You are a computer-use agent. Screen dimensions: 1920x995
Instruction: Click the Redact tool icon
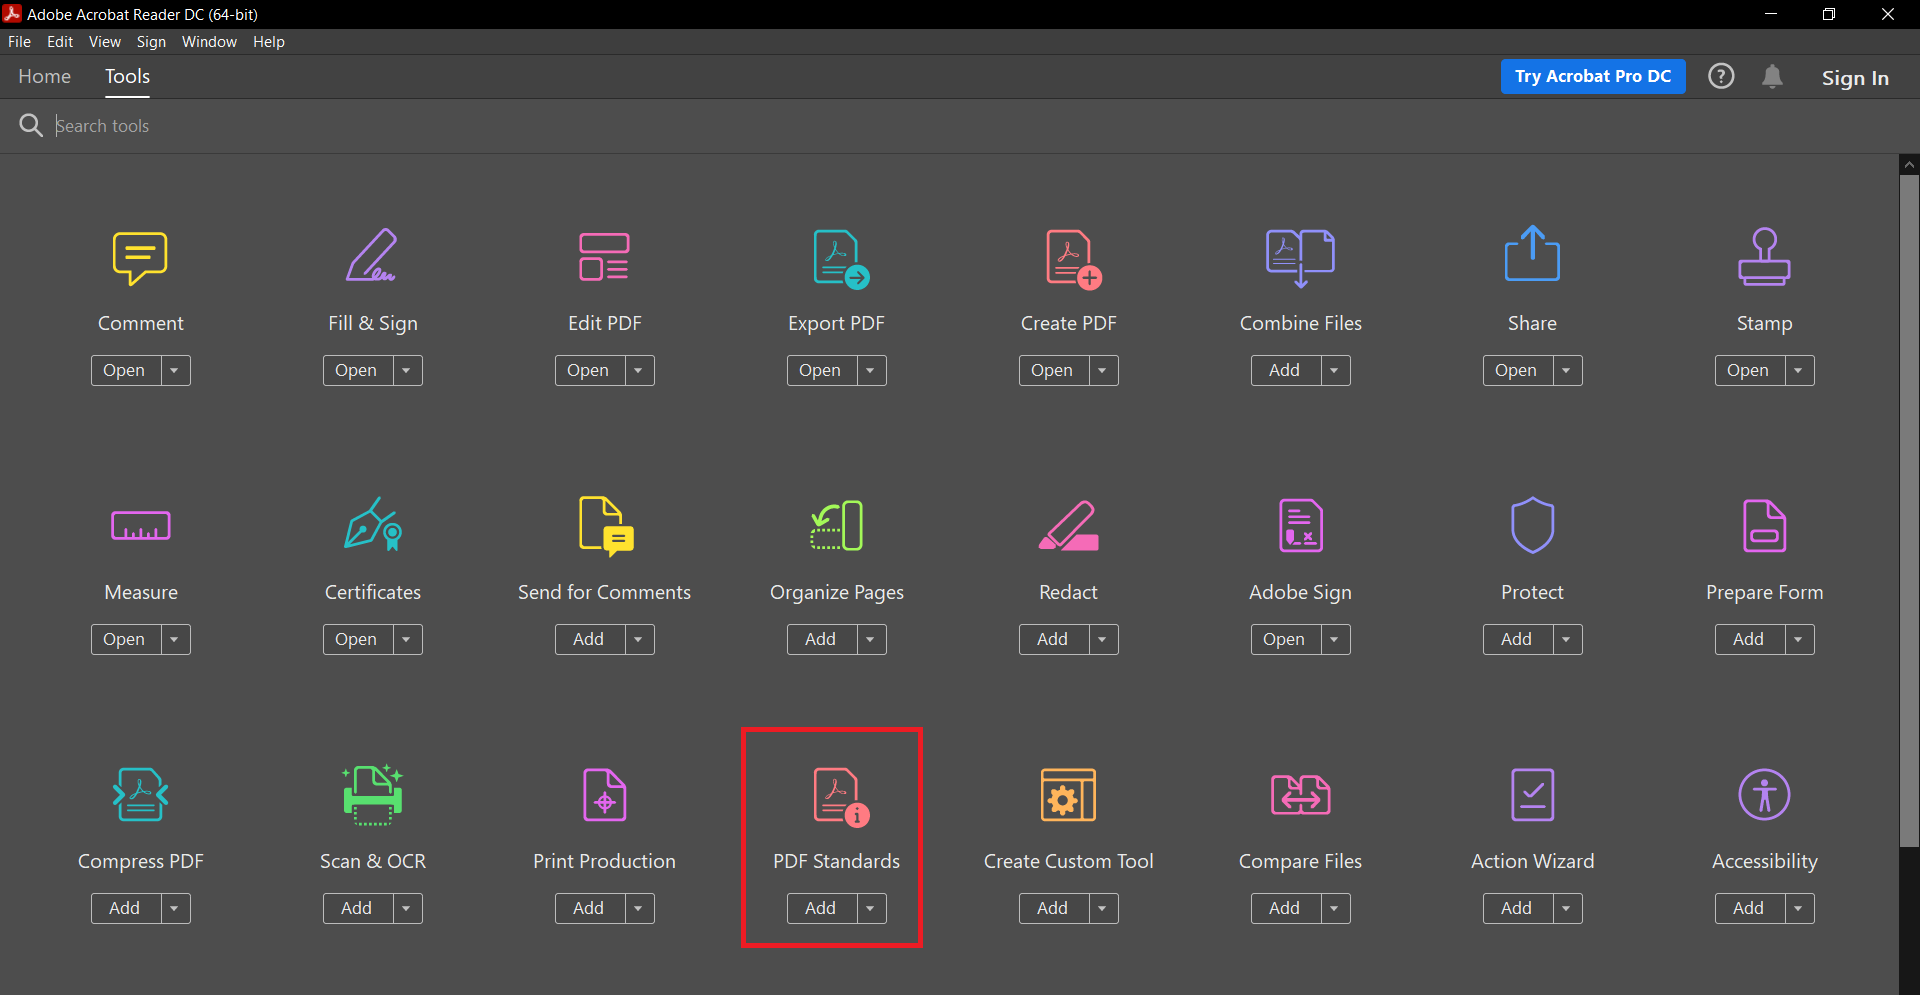click(x=1068, y=526)
